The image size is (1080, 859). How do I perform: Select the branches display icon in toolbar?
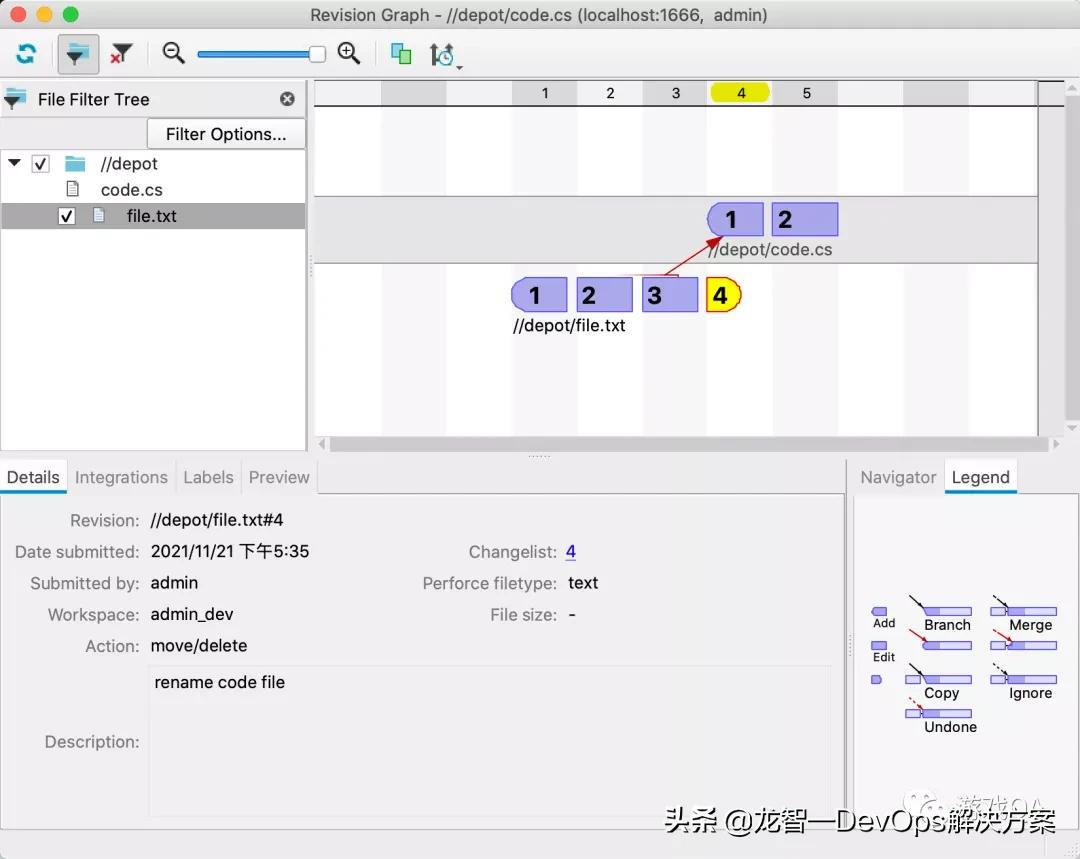(x=400, y=54)
